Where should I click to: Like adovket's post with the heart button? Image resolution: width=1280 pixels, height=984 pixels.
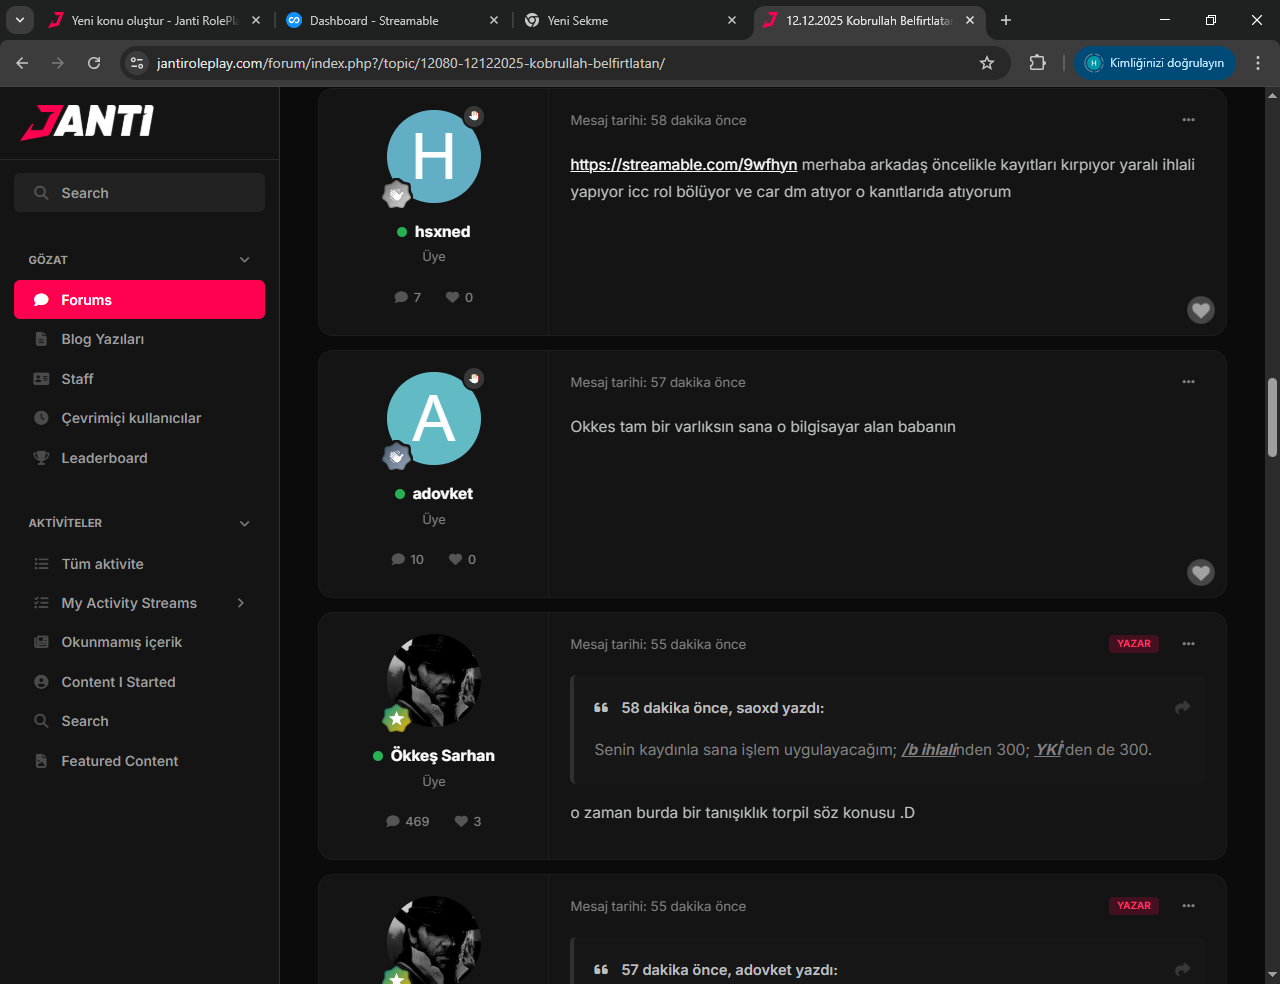click(1201, 572)
